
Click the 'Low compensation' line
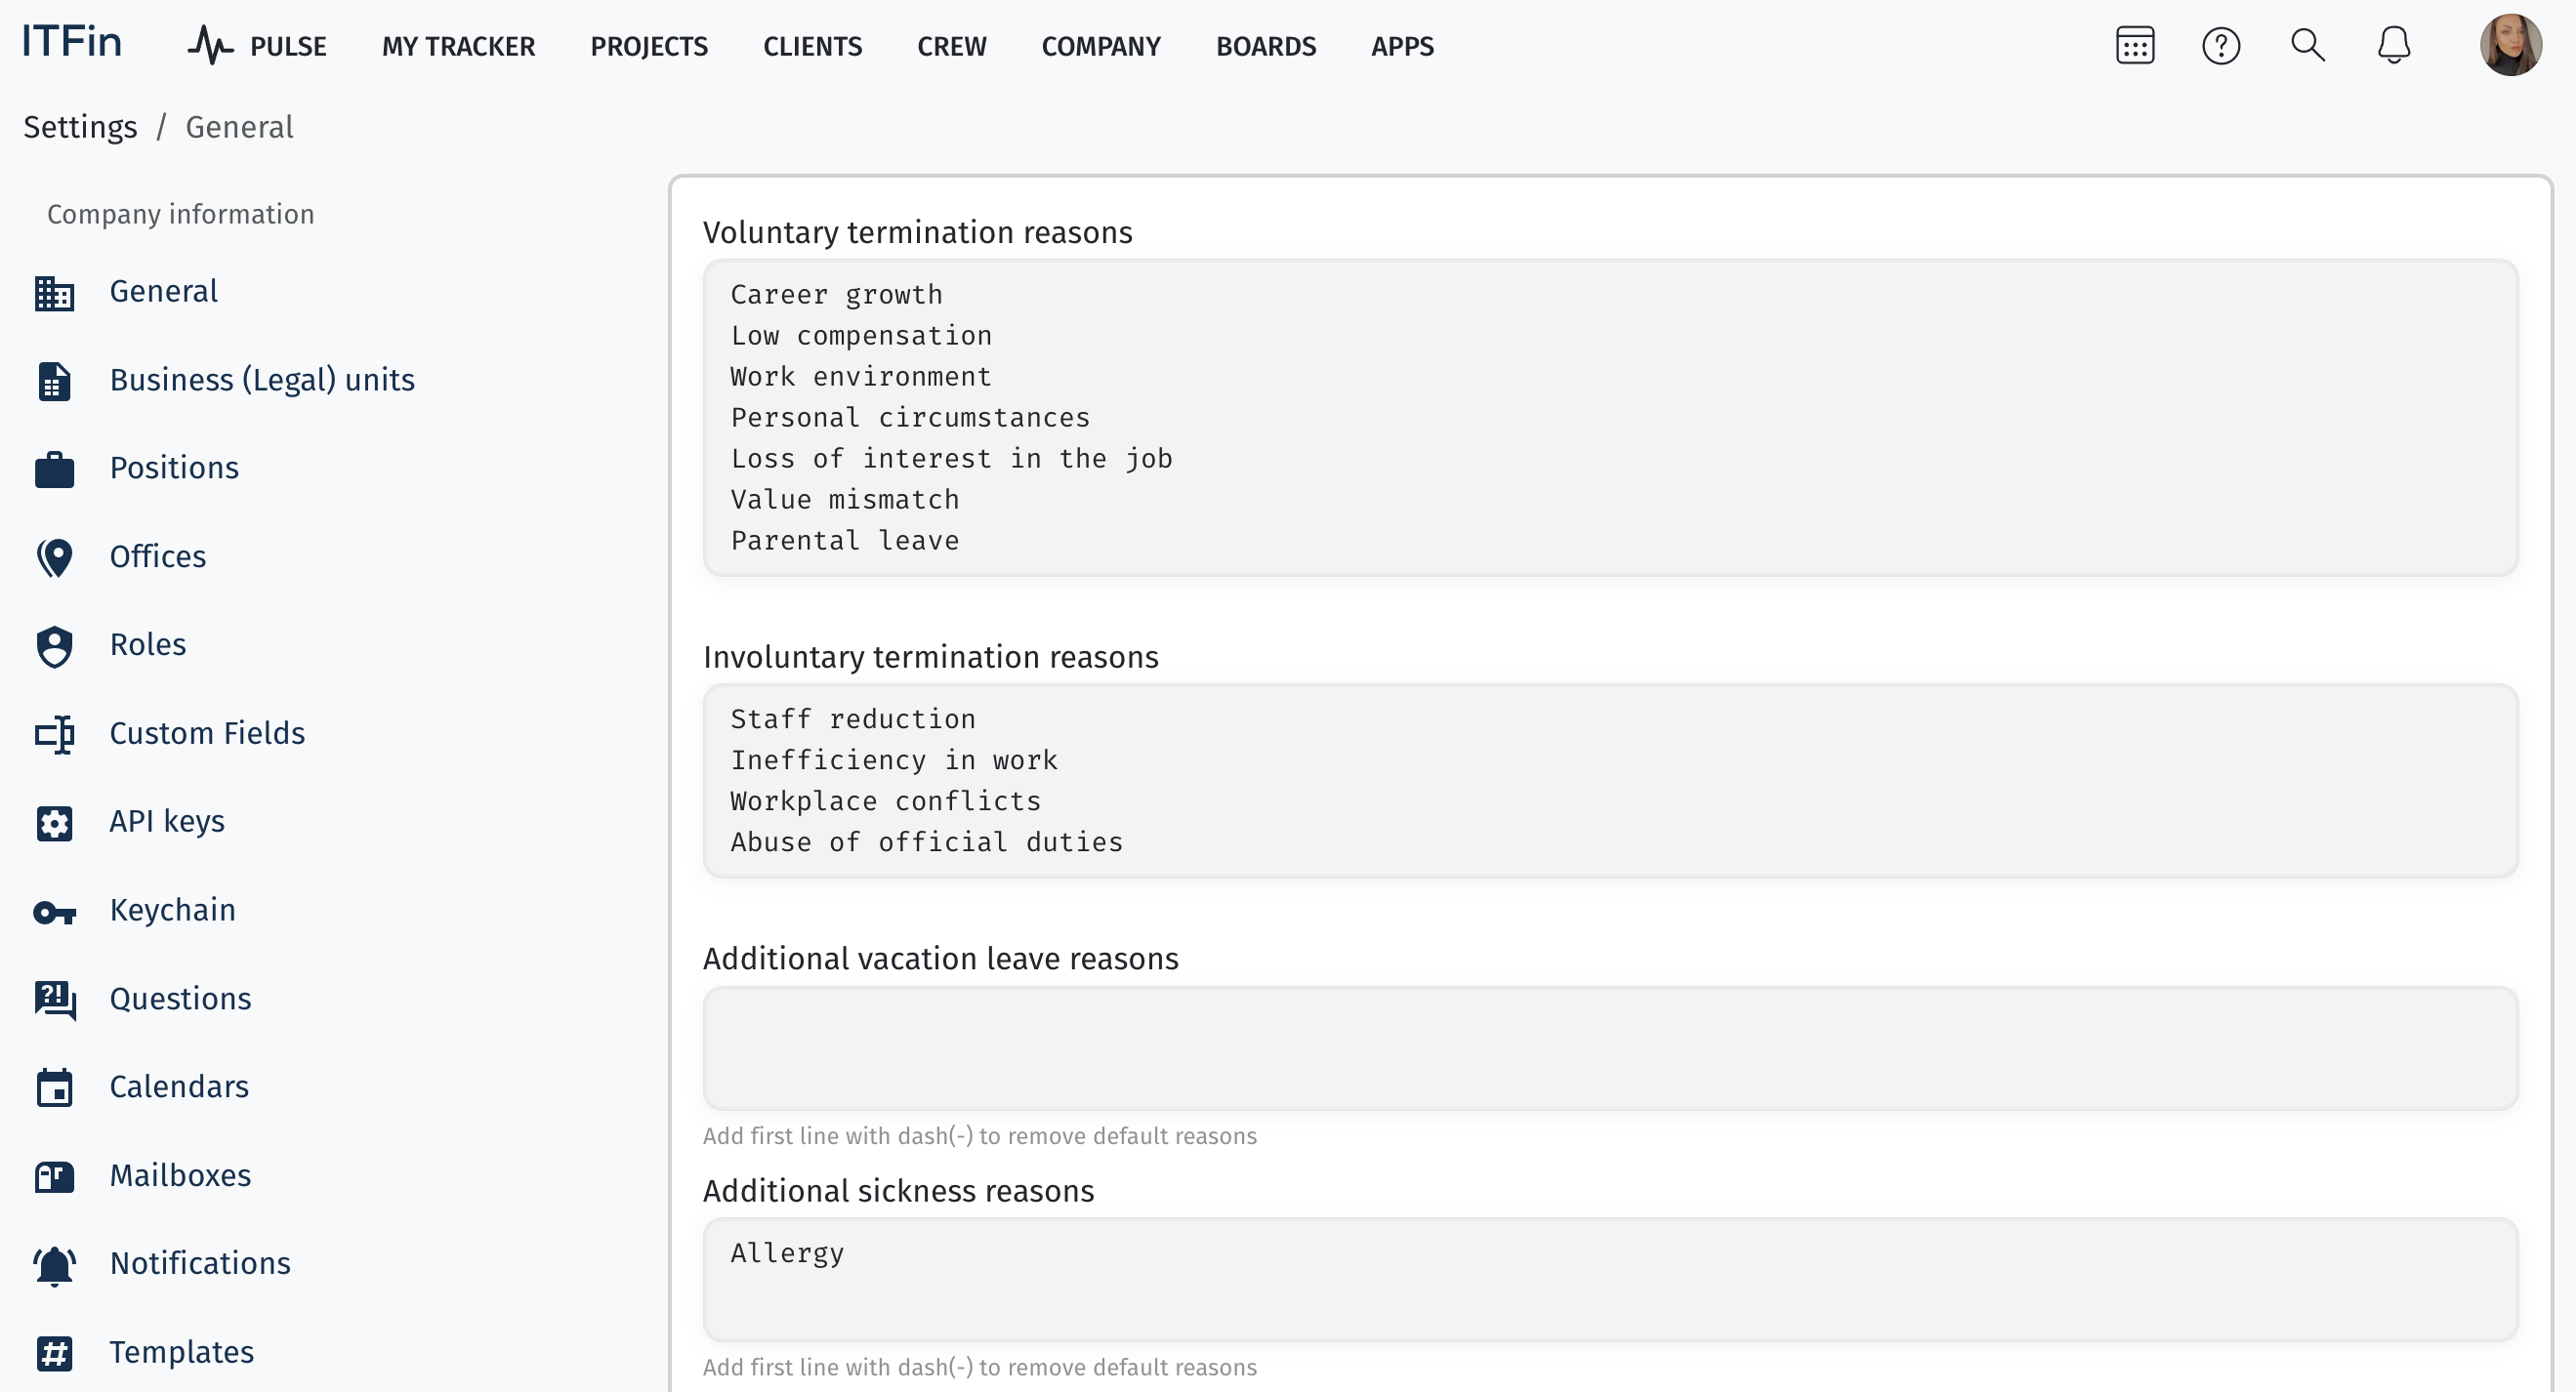861,336
